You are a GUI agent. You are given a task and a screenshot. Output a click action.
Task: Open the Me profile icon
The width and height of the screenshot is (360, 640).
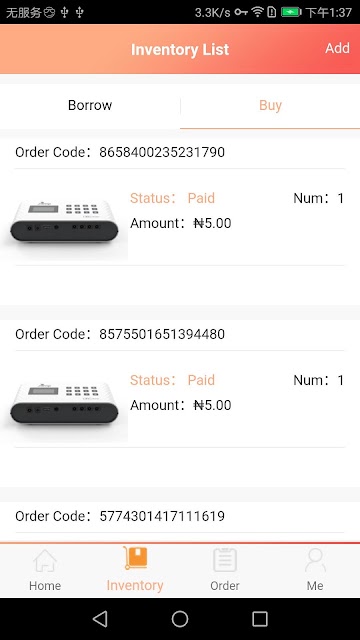pos(315,560)
